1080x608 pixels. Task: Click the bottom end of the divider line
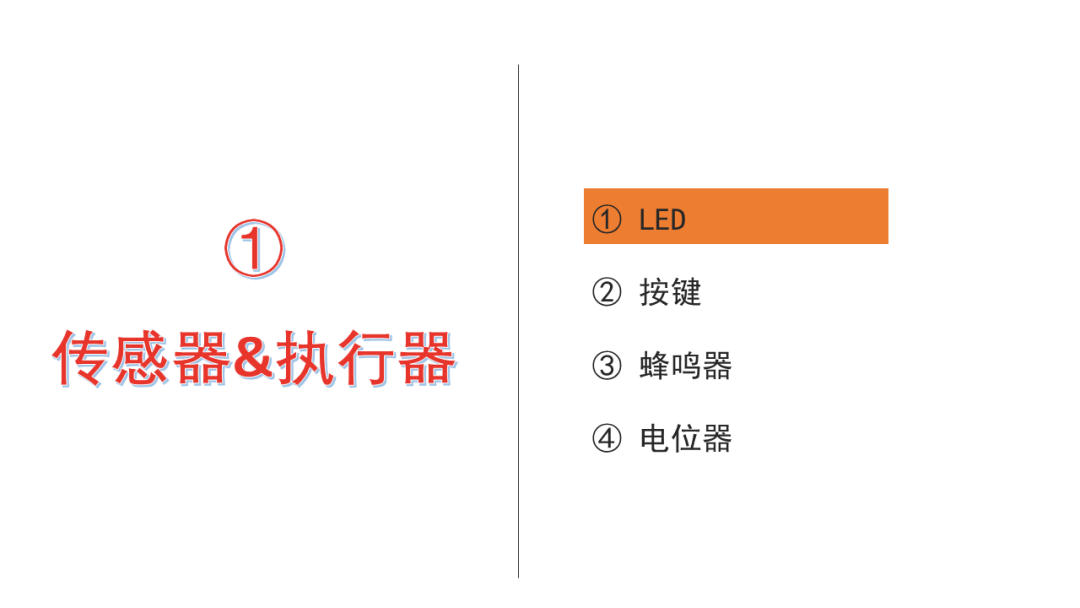tap(519, 576)
